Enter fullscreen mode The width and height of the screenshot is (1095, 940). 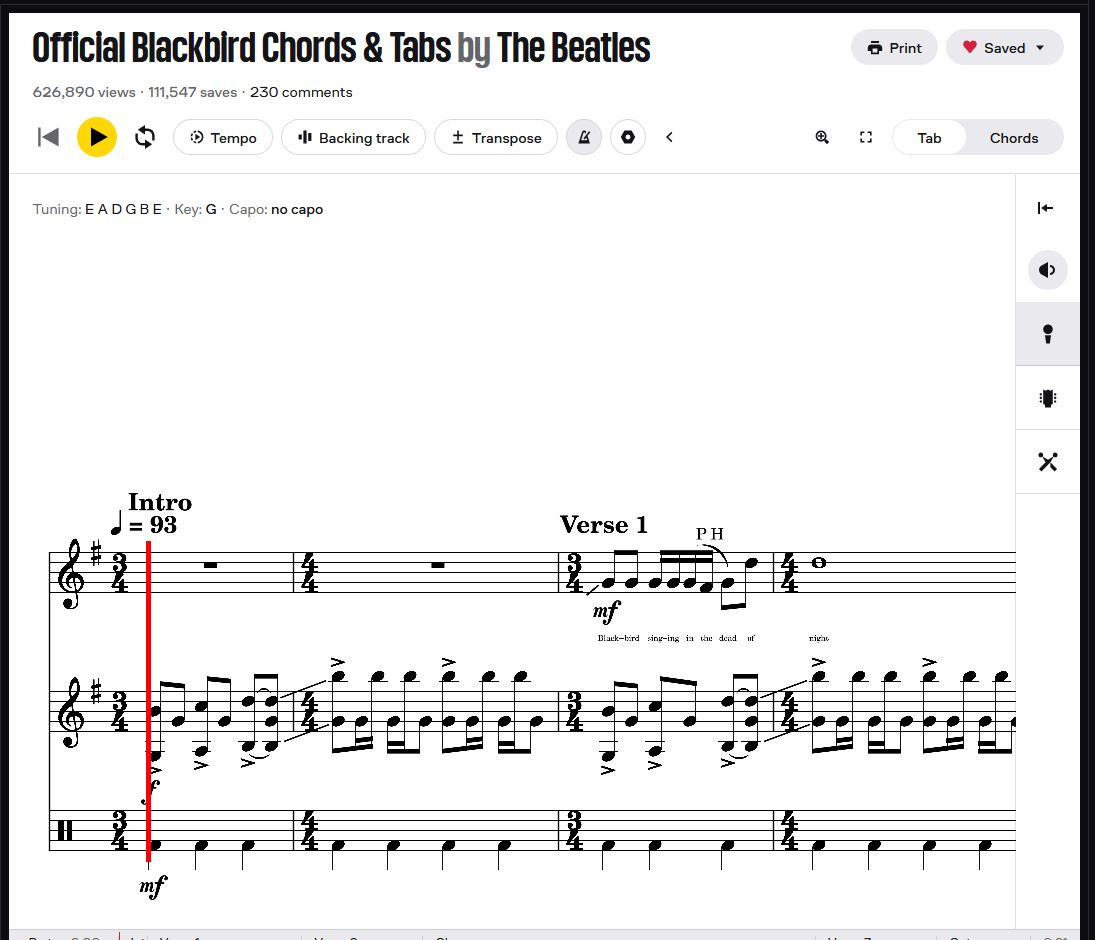866,137
